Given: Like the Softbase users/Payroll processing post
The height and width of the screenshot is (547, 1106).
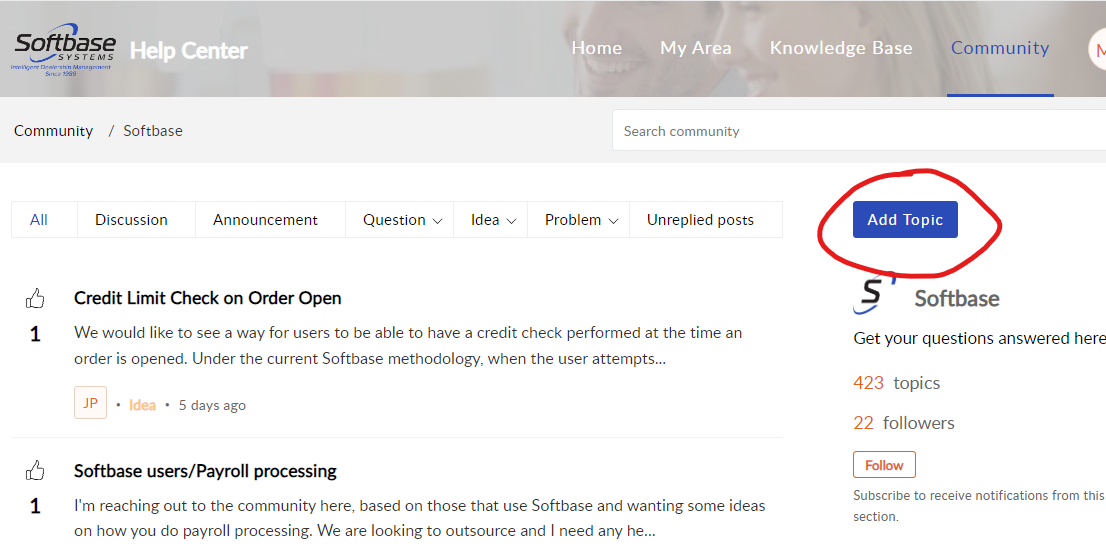Looking at the screenshot, I should click(35, 471).
